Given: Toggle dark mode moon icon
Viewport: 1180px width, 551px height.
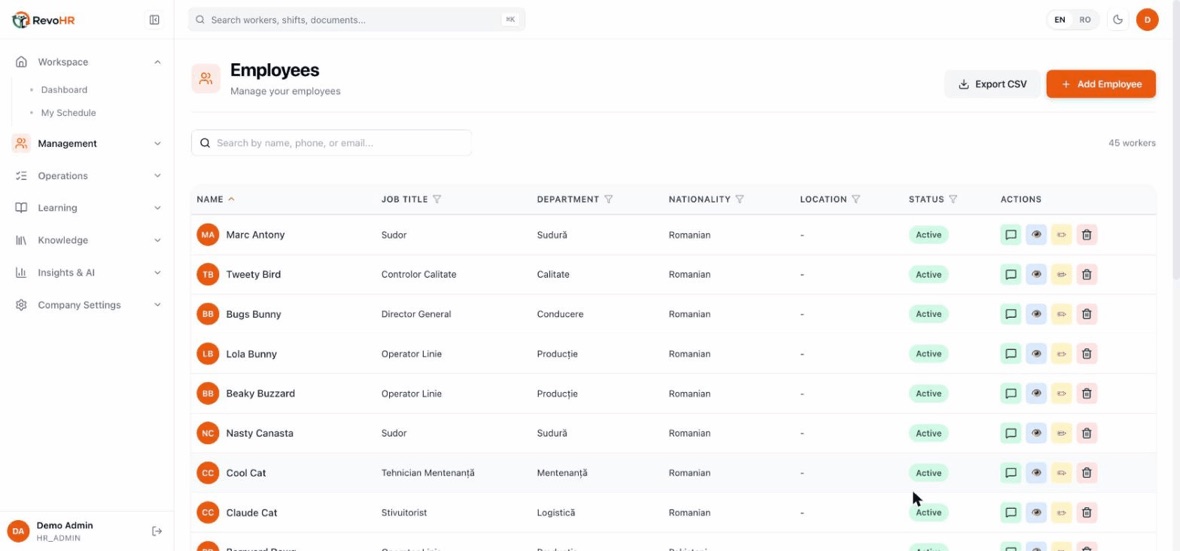Looking at the screenshot, I should (x=1118, y=20).
